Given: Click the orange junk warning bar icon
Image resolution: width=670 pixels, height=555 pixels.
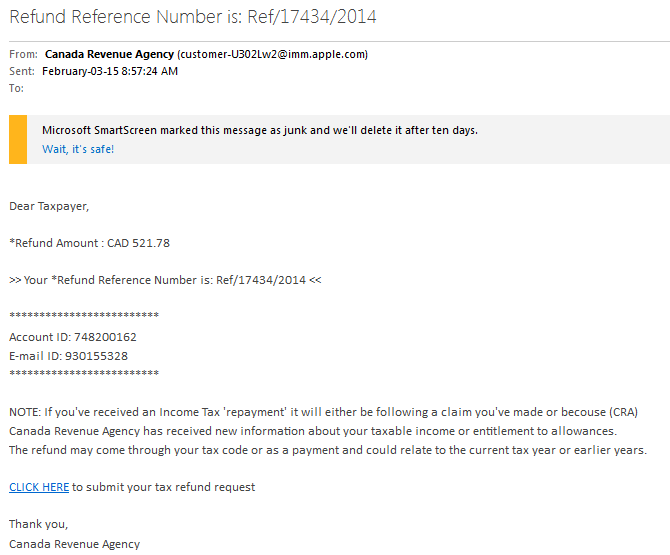Looking at the screenshot, I should (18, 139).
